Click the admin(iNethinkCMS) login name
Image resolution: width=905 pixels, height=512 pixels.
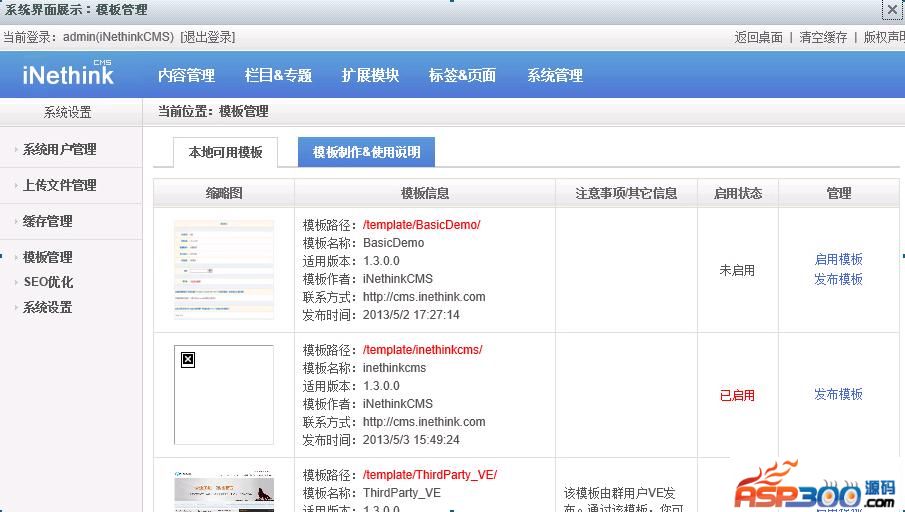click(x=118, y=38)
